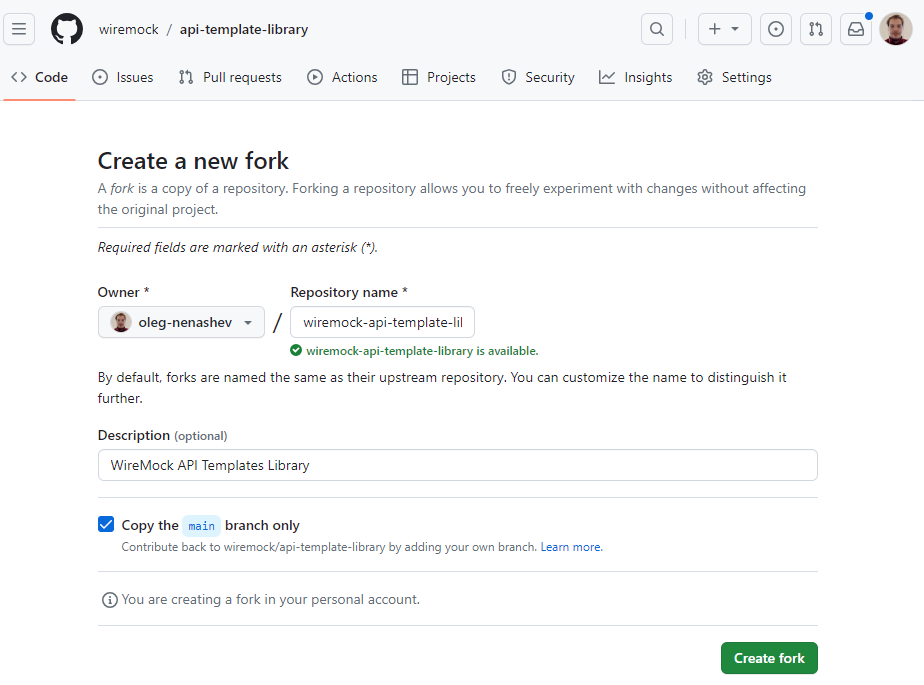Go to GitHub homepage via Octocat logo

[67, 29]
